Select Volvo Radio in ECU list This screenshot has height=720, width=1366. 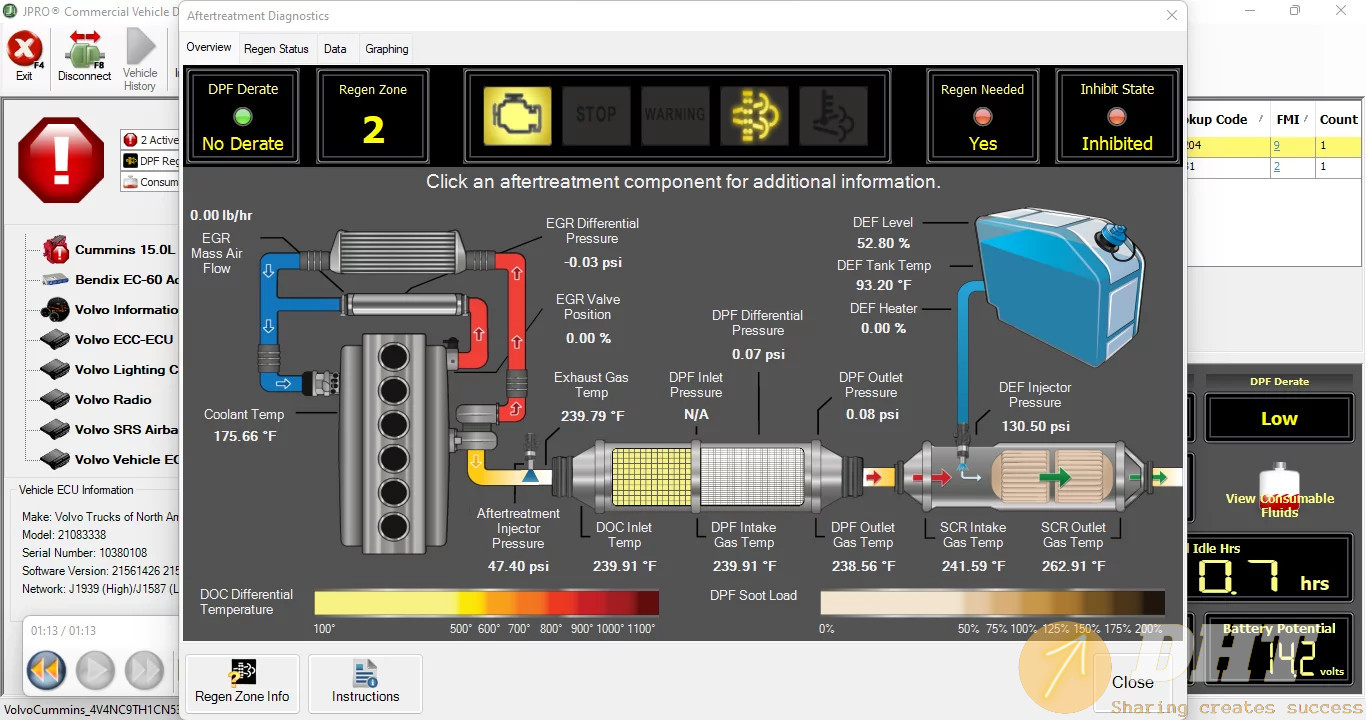tap(112, 400)
